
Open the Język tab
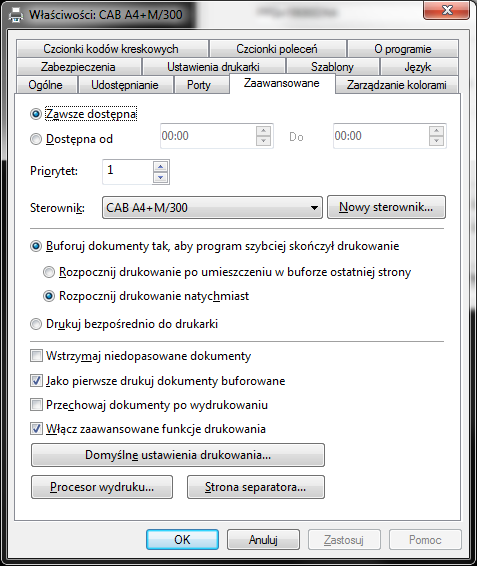(418, 67)
